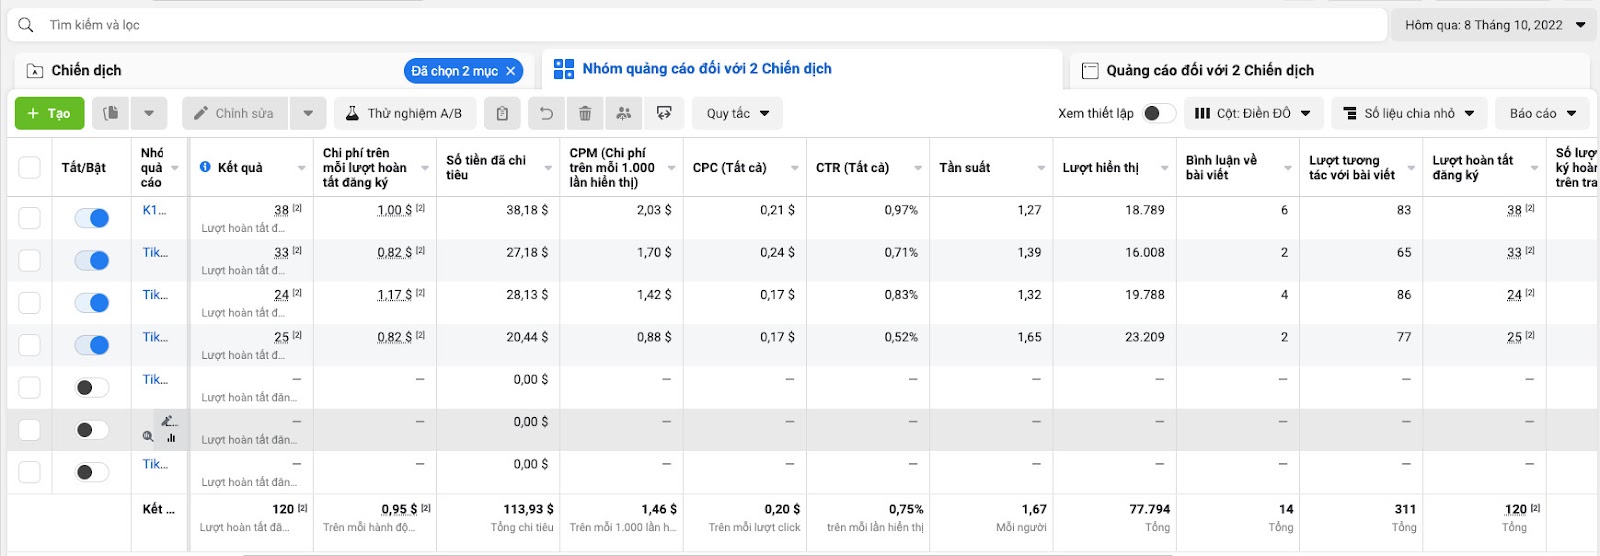Viewport: 1600px width, 556px height.
Task: Click the Chỉnh sửa button
Action: click(x=234, y=114)
